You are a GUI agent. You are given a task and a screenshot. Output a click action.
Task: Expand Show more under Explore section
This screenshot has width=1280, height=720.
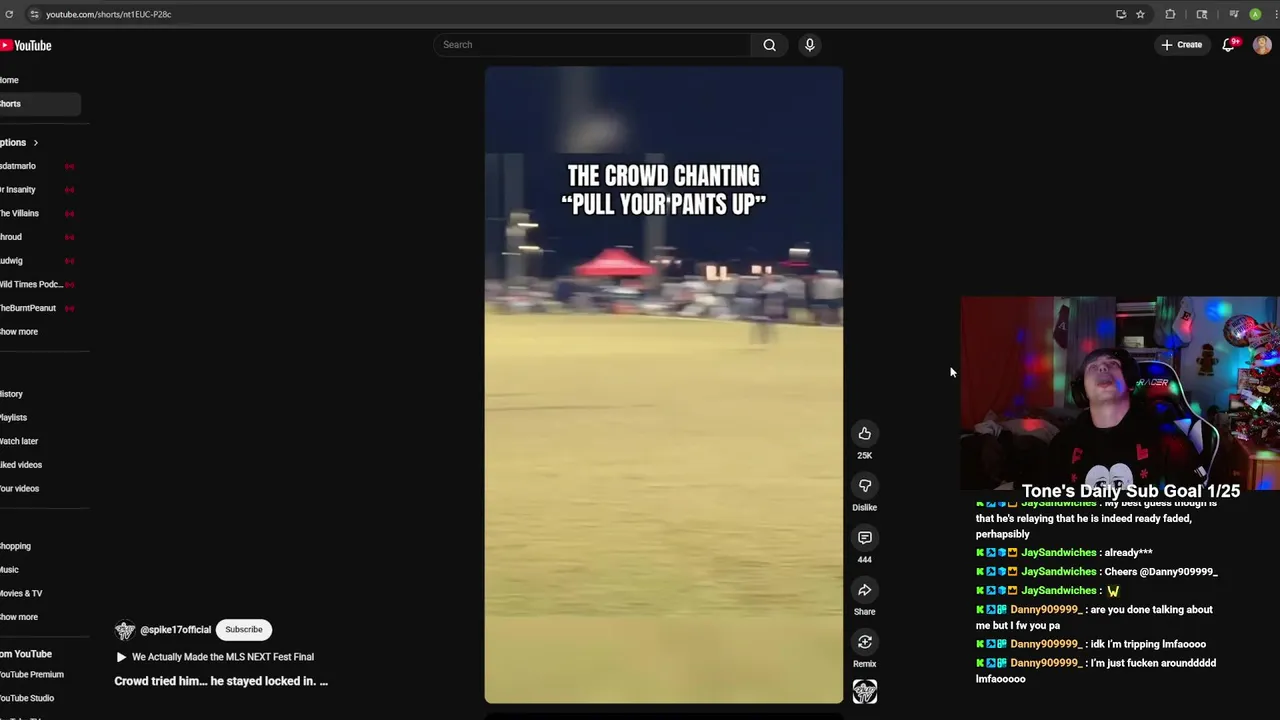pyautogui.click(x=19, y=617)
